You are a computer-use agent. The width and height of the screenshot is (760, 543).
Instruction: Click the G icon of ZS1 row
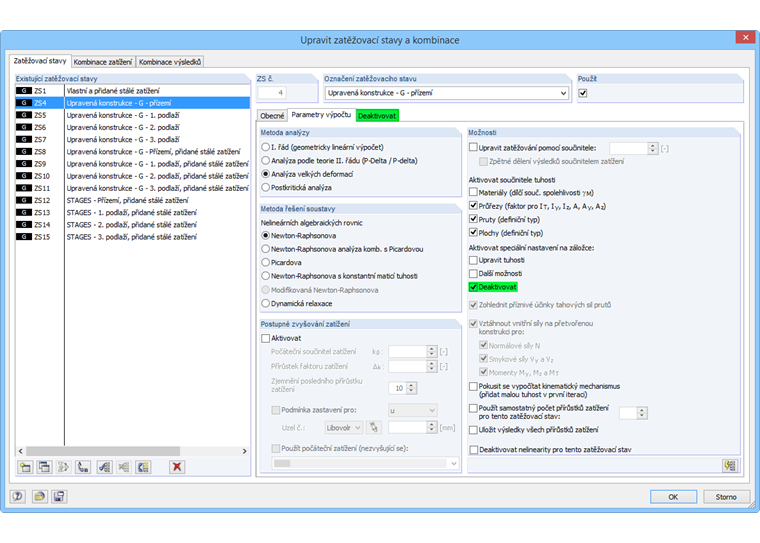pos(24,91)
